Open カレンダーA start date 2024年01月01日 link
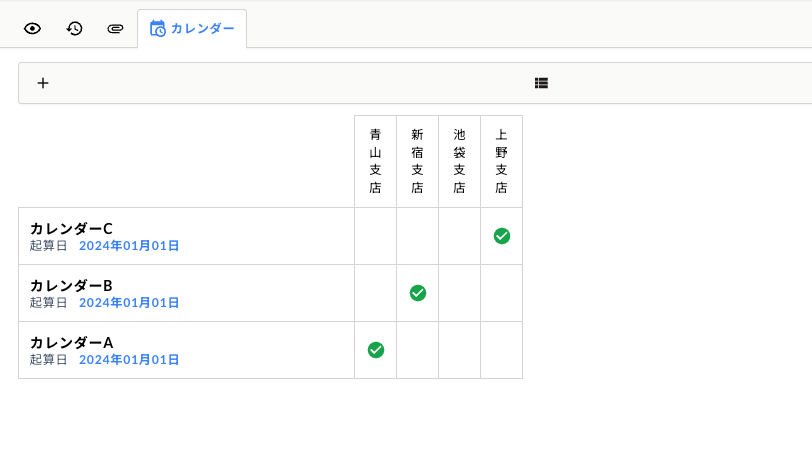The width and height of the screenshot is (812, 451). tap(129, 359)
